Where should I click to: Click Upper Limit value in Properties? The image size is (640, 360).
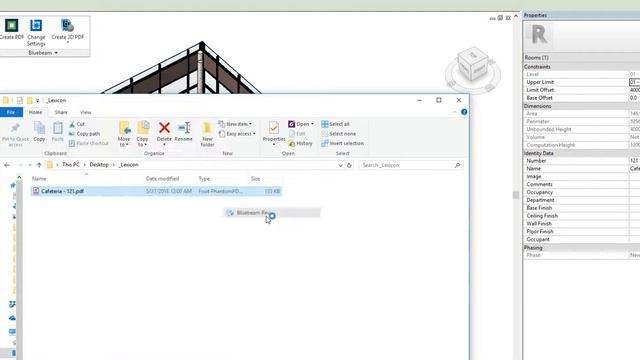pos(634,82)
